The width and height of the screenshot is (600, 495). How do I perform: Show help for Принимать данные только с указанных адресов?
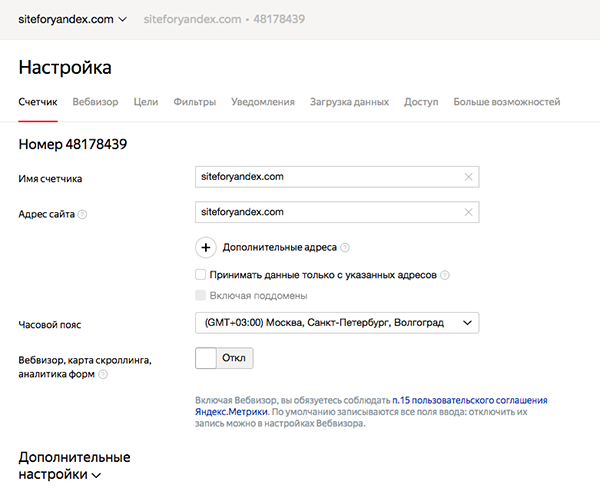point(445,275)
